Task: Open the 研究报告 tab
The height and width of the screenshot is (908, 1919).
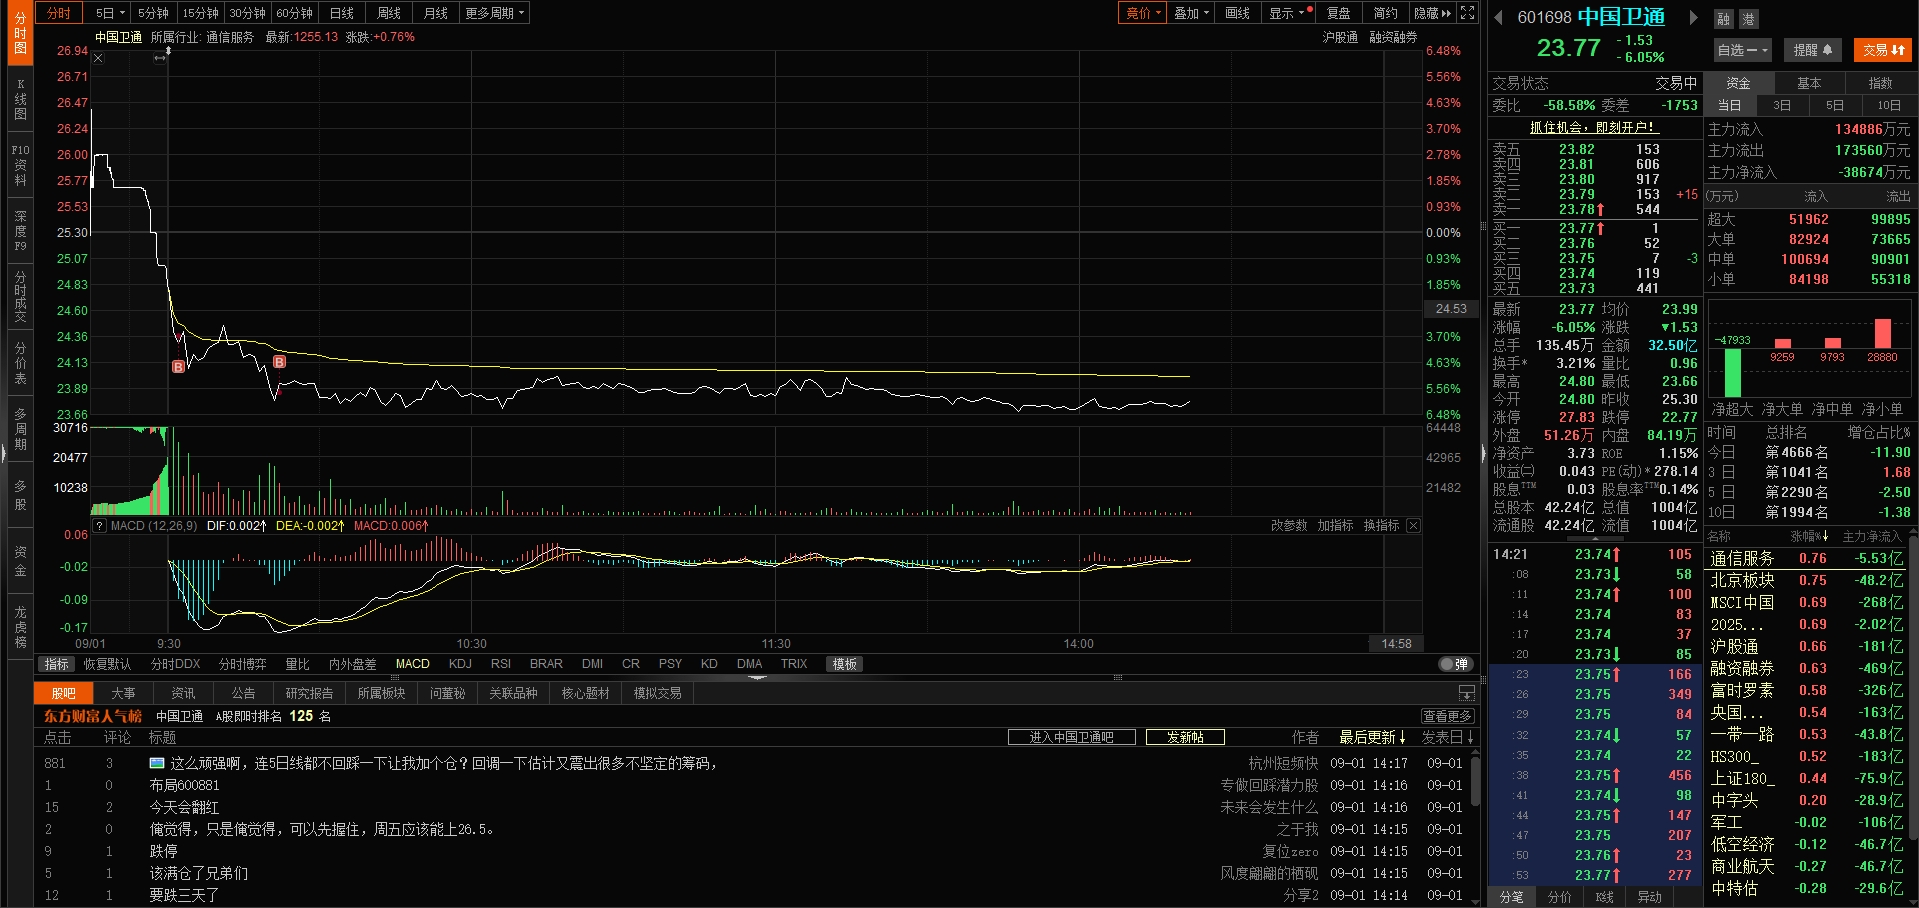Action: pyautogui.click(x=309, y=693)
